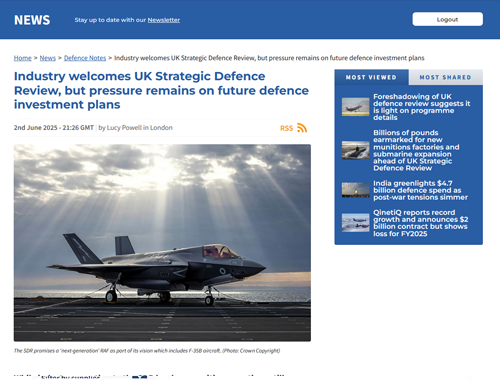Click the jet thumbnail for Foreshadowing article
This screenshot has height=380, width=500.
pyautogui.click(x=356, y=107)
